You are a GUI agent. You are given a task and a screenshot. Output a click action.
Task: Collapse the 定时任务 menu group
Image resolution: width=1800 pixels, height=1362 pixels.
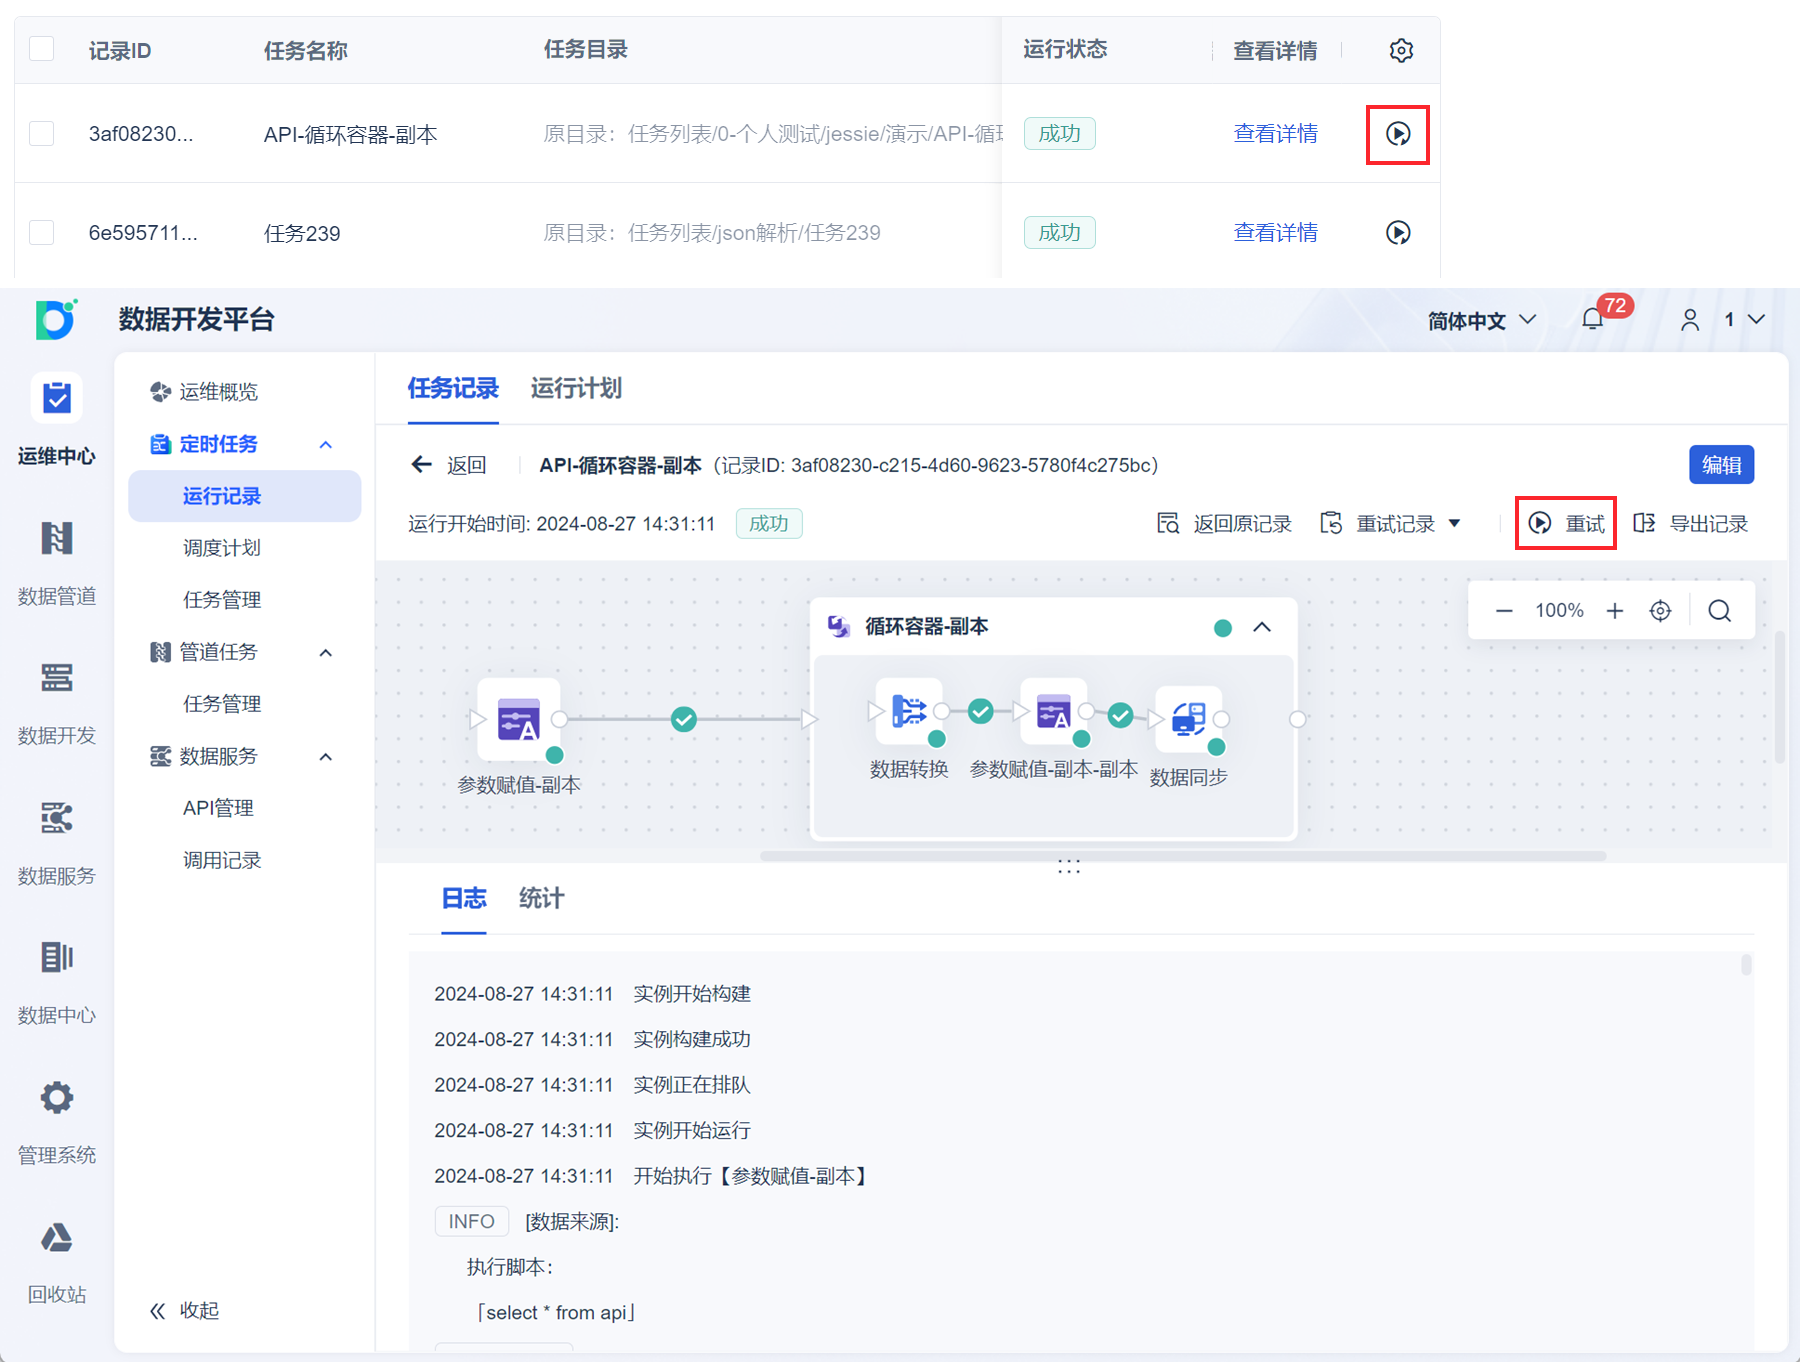(326, 444)
